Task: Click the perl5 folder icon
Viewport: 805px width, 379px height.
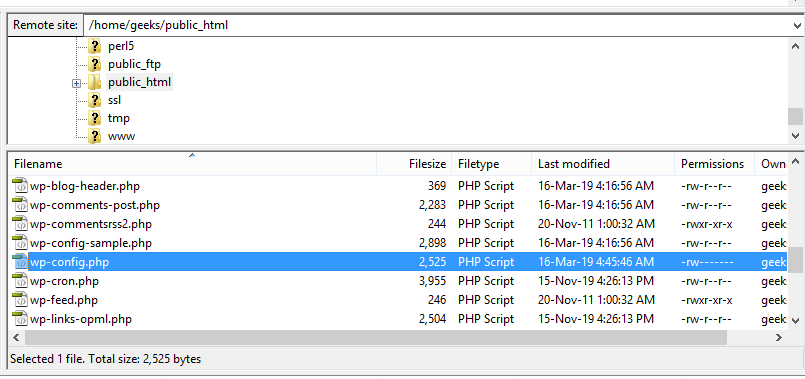Action: coord(94,47)
